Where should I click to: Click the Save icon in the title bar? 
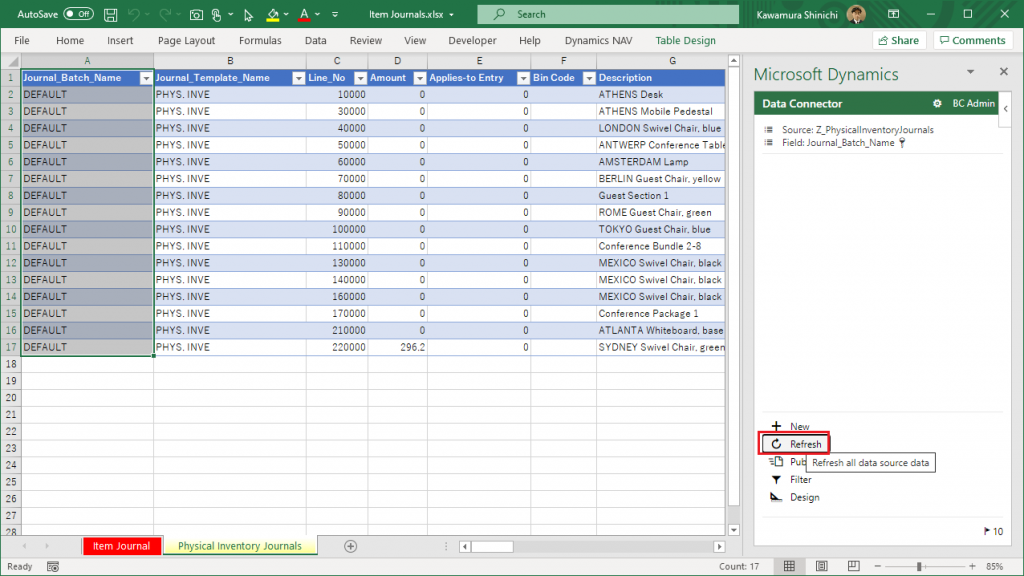click(110, 14)
